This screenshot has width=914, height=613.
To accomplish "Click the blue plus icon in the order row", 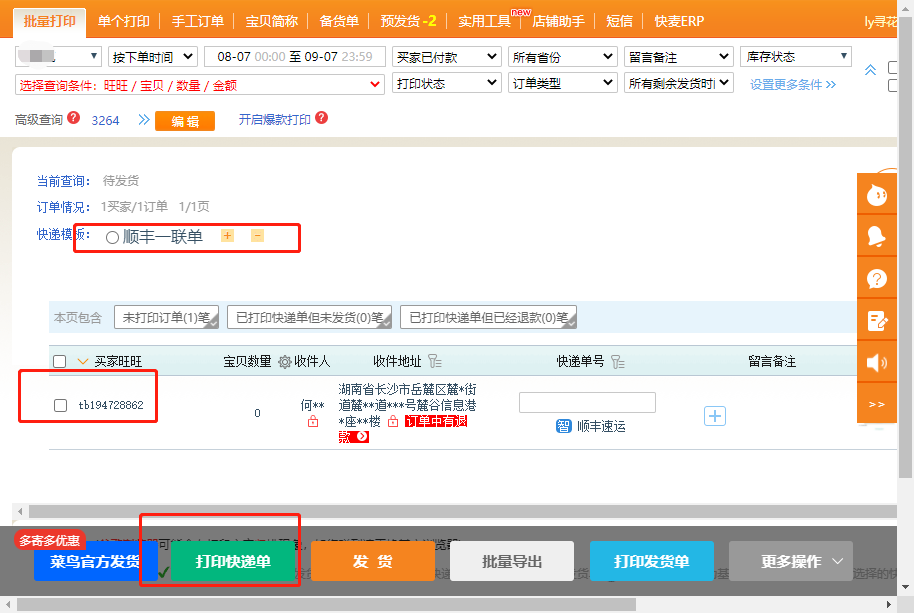I will (715, 416).
